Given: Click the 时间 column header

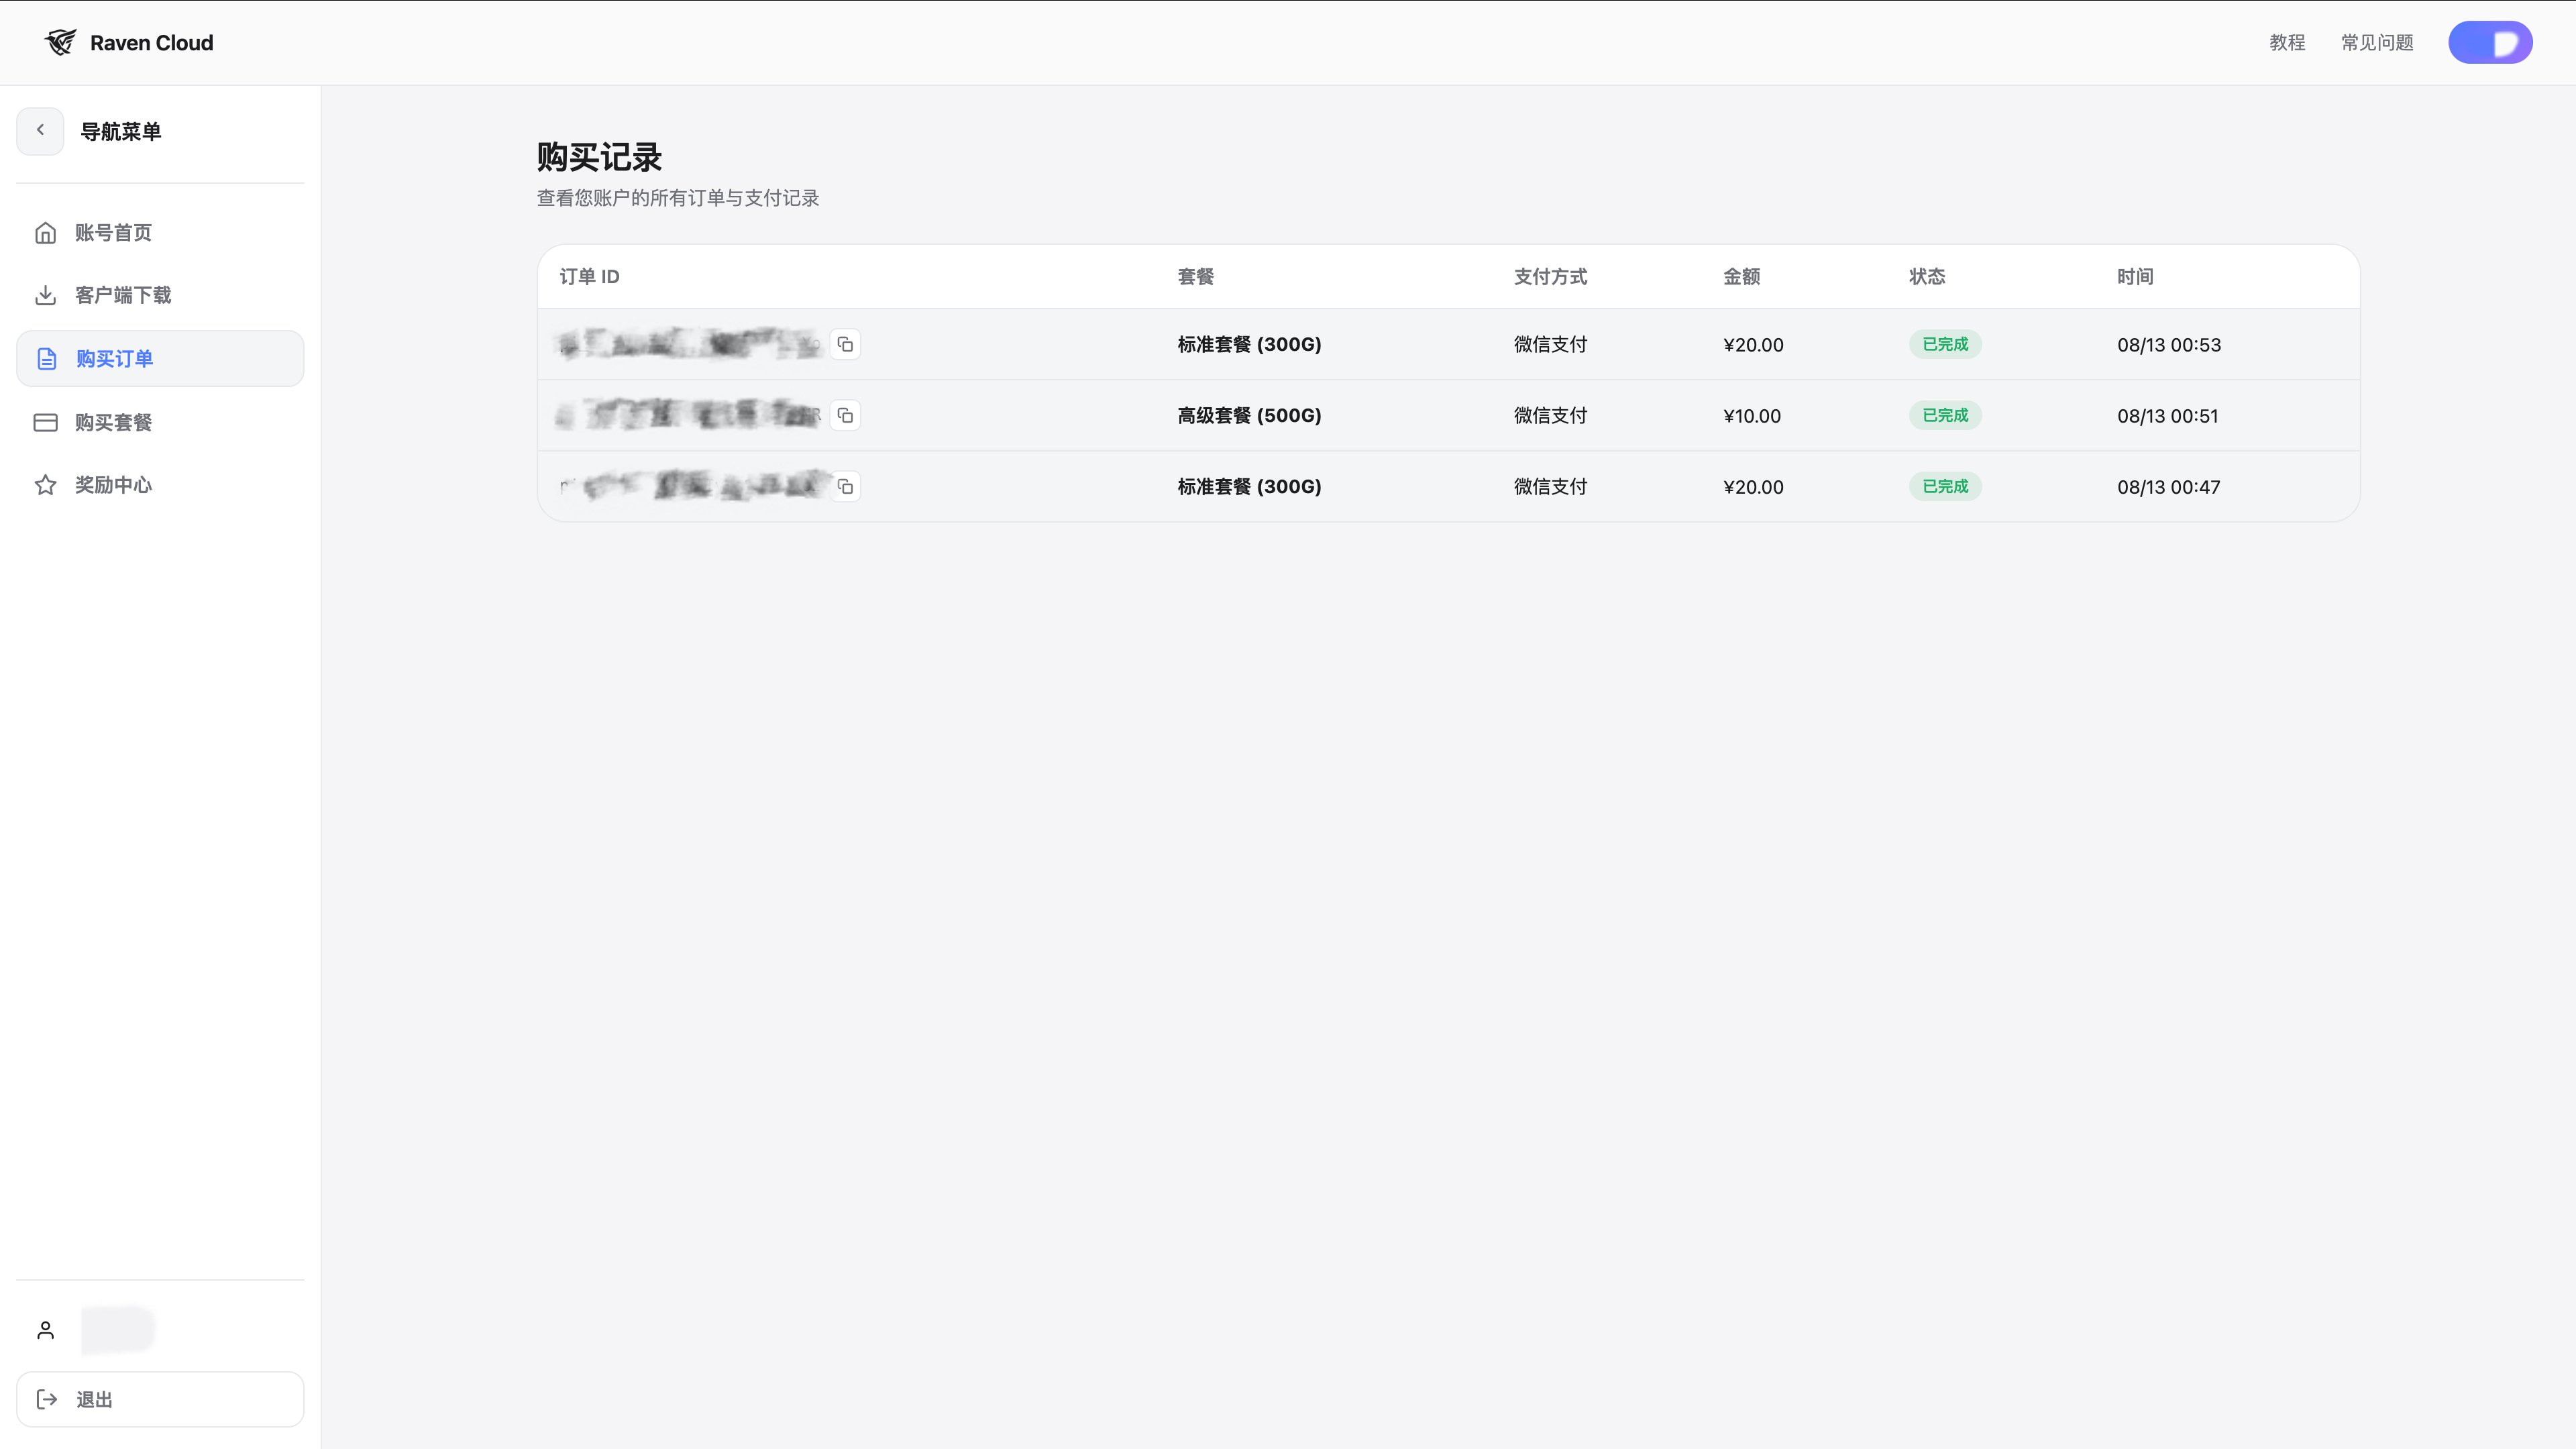Looking at the screenshot, I should [2135, 276].
